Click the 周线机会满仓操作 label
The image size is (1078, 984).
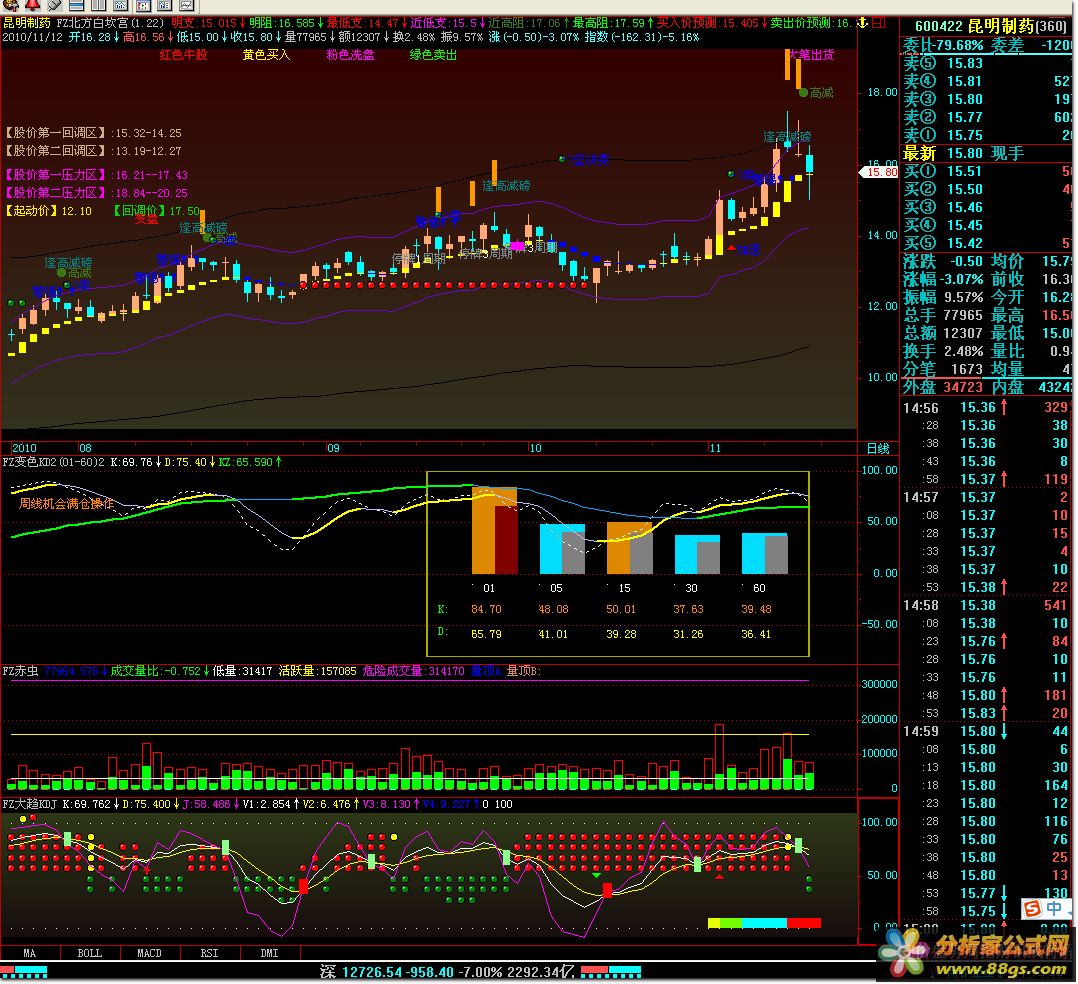[x=66, y=503]
